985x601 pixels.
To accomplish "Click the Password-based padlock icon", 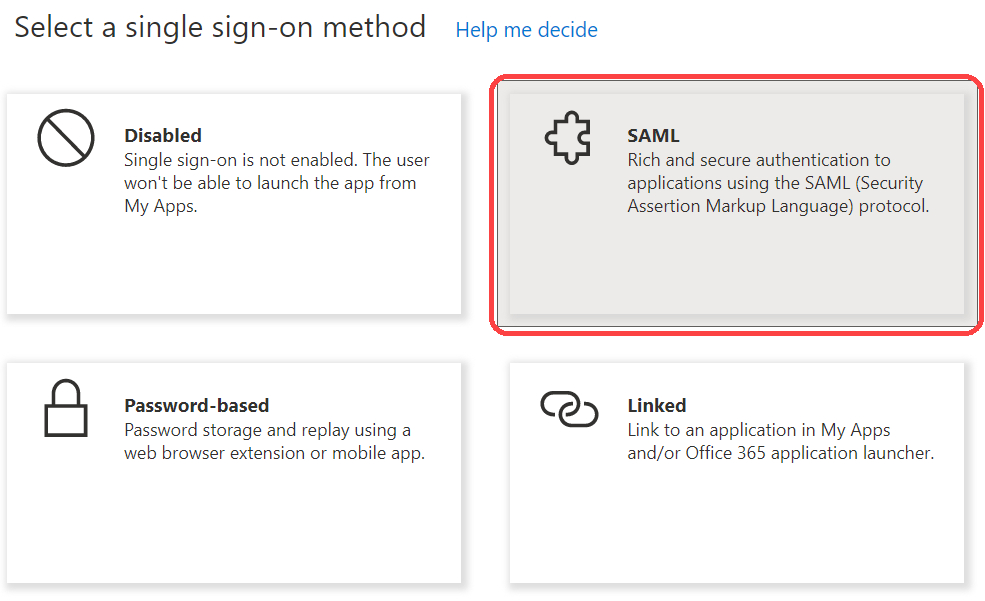I will pos(66,409).
